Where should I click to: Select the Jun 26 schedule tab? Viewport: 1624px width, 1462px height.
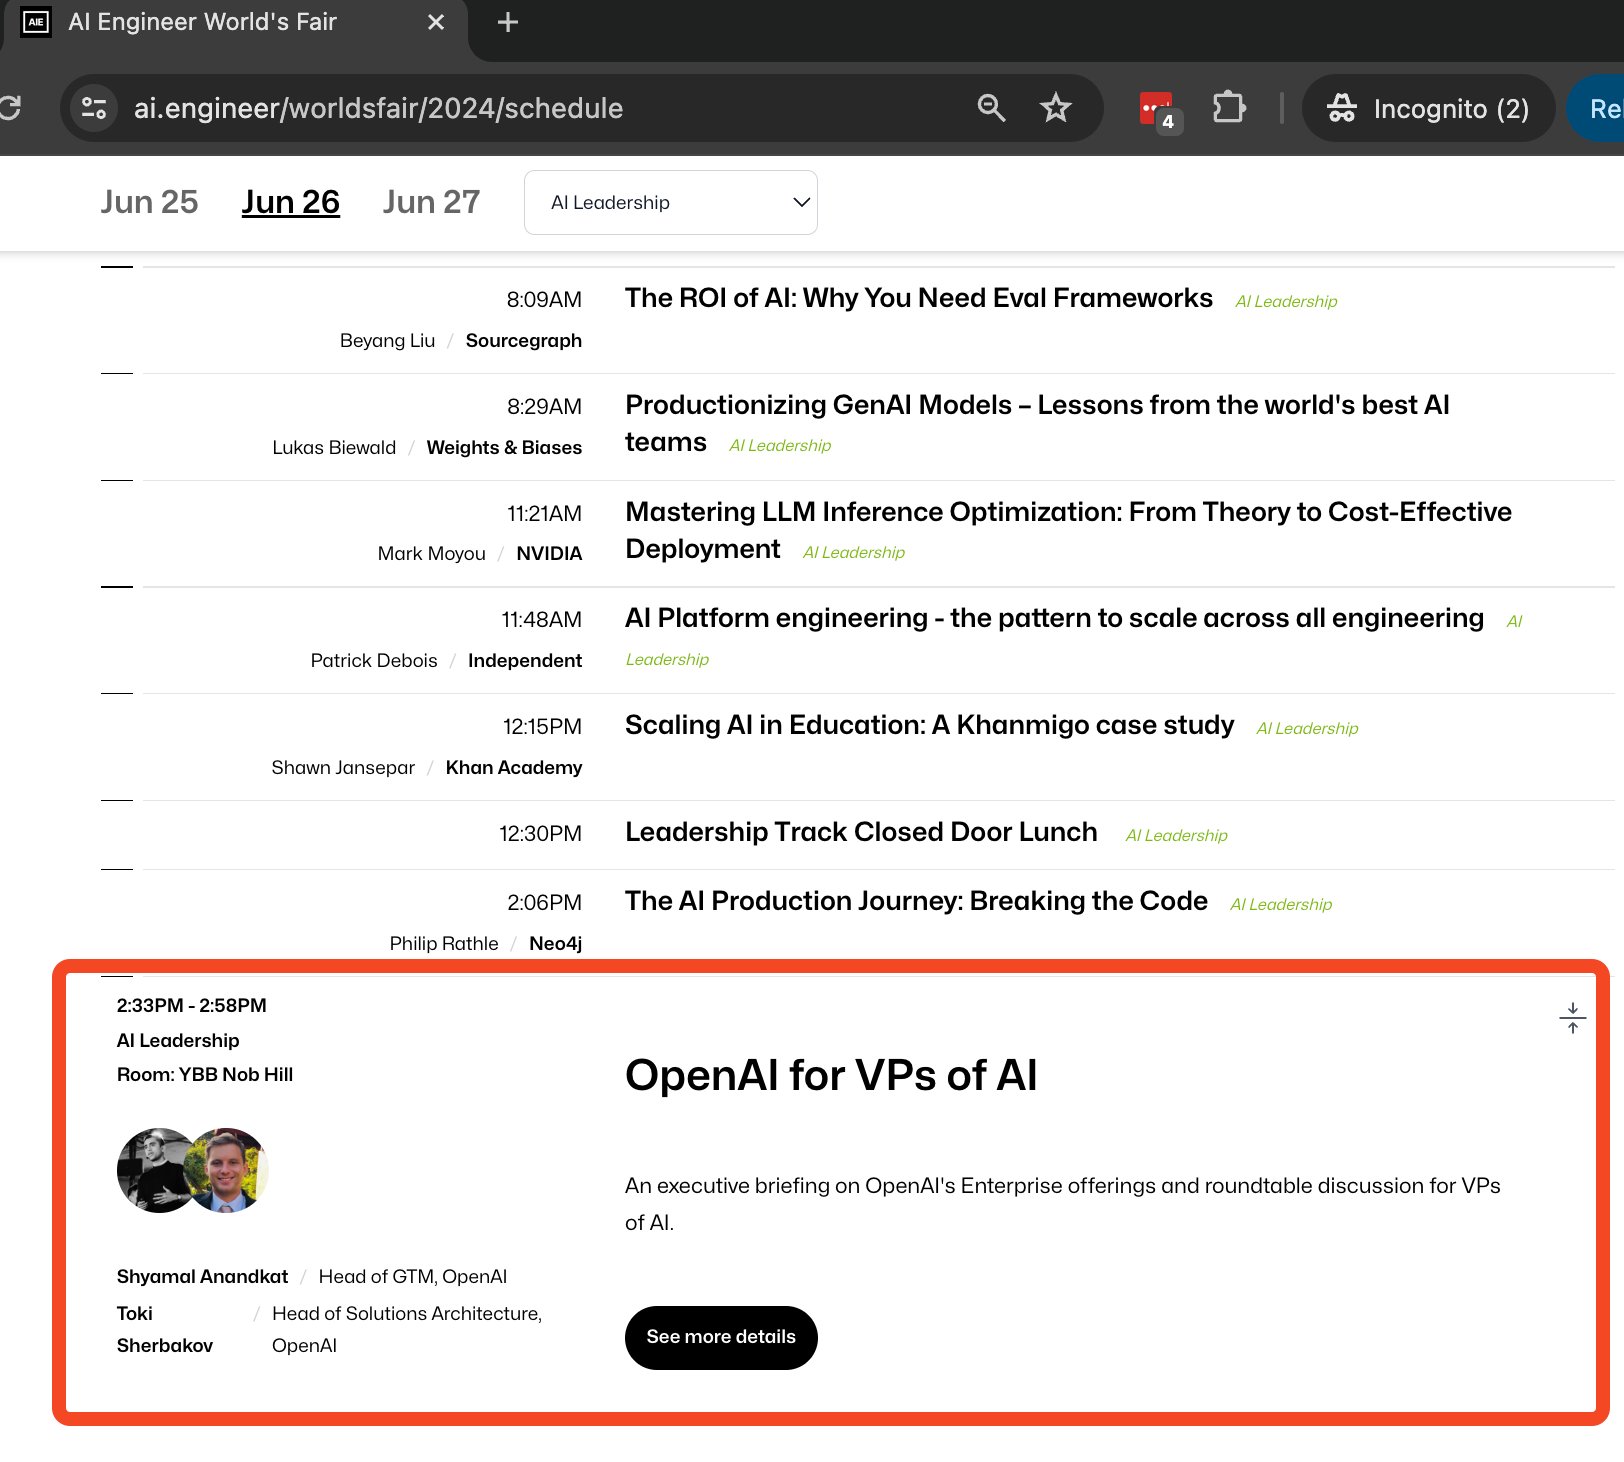tap(291, 202)
